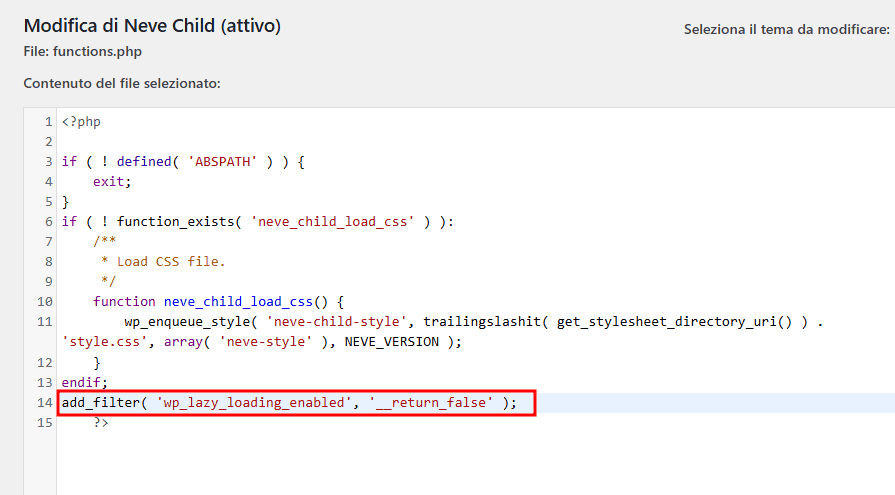
Task: Click the 'File: functions.php' label
Action: click(83, 51)
